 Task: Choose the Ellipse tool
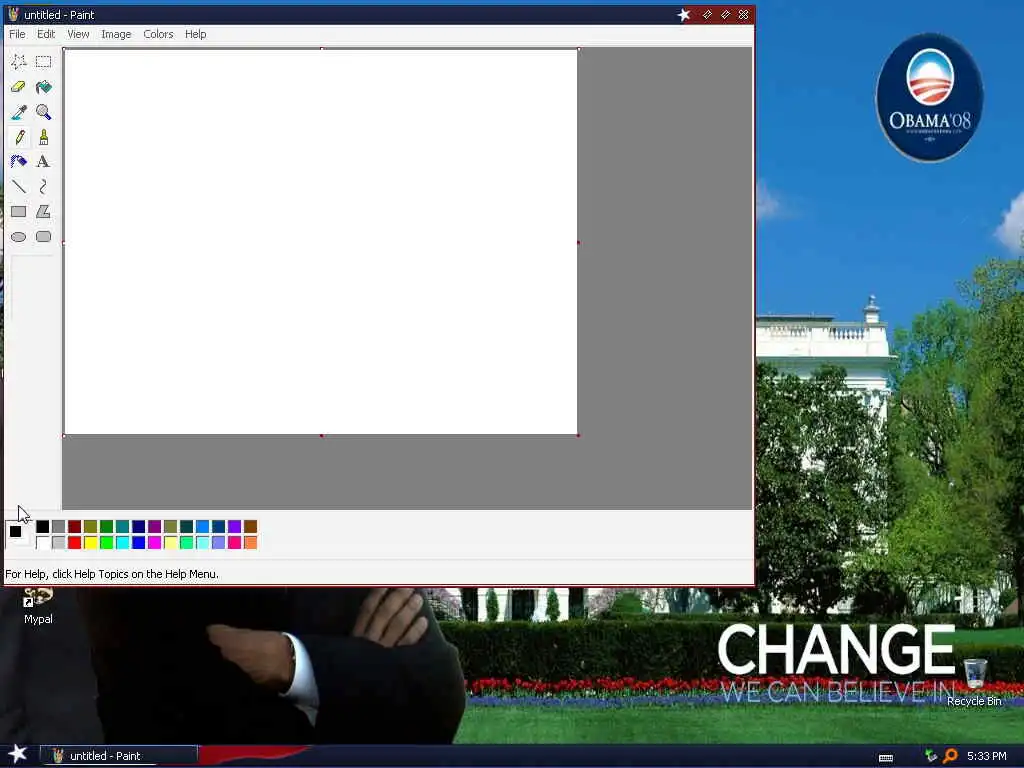[x=19, y=236]
